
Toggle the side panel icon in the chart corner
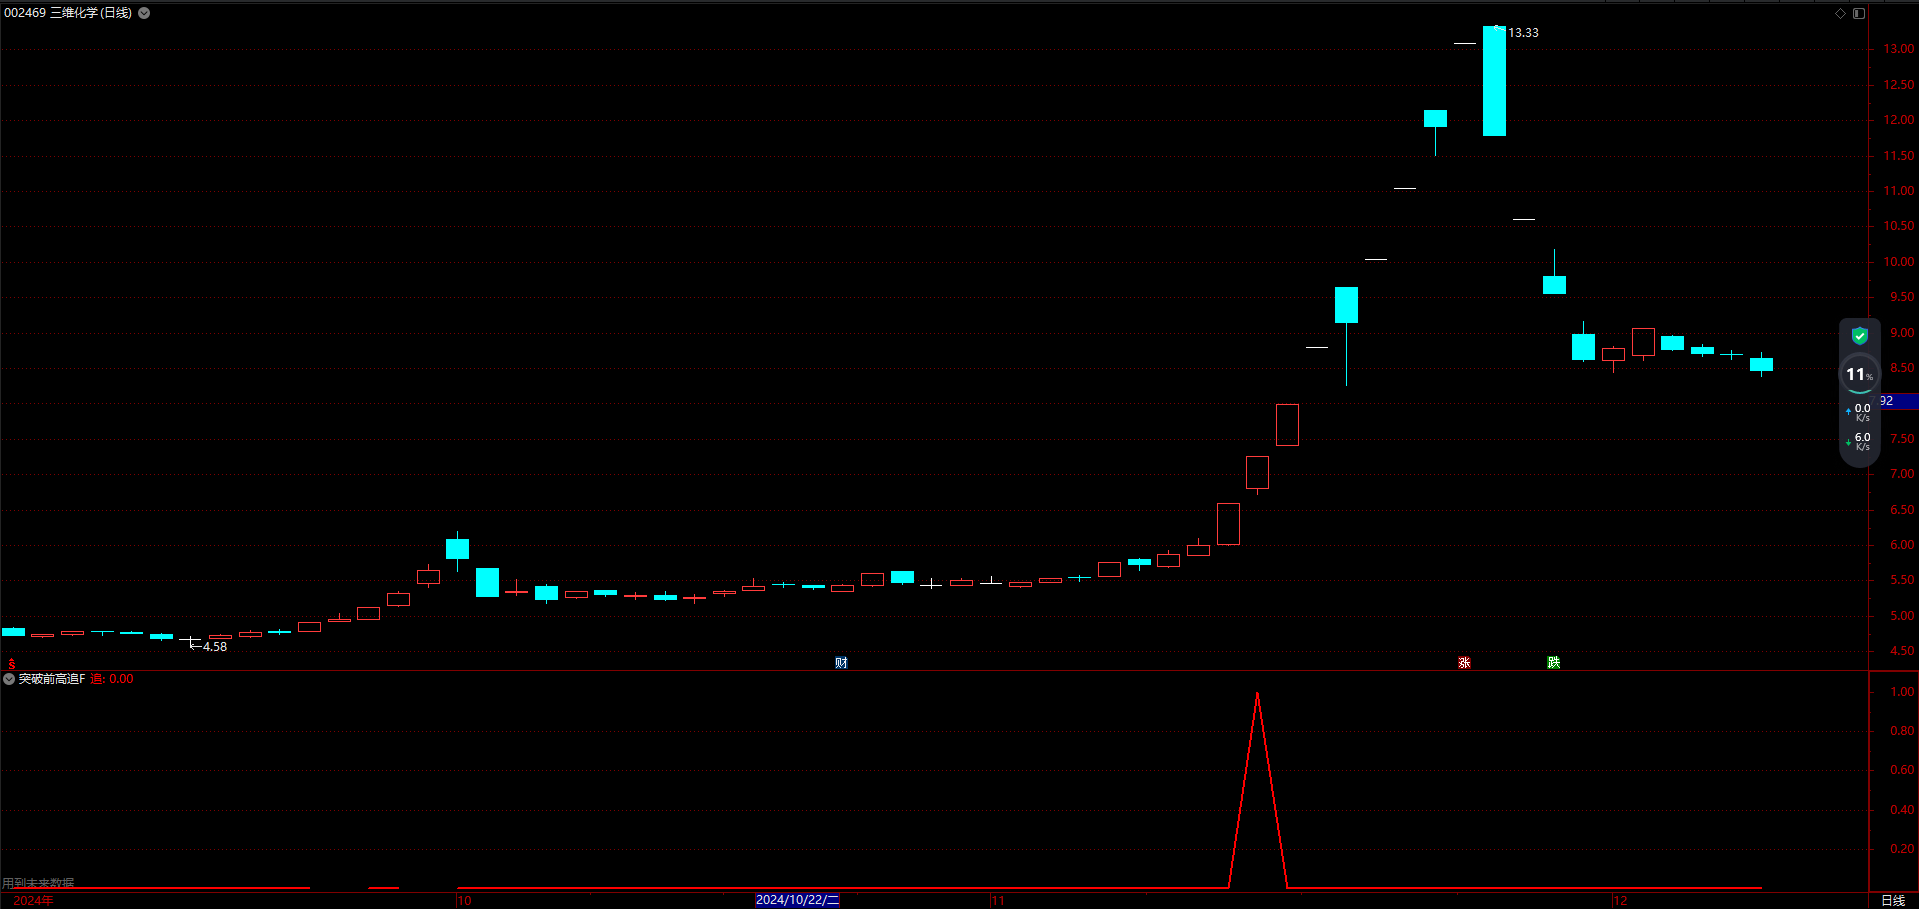1859,13
